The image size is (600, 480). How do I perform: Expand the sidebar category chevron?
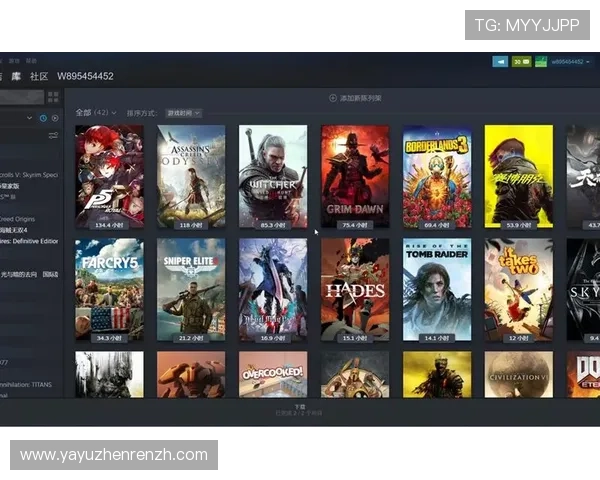29,118
